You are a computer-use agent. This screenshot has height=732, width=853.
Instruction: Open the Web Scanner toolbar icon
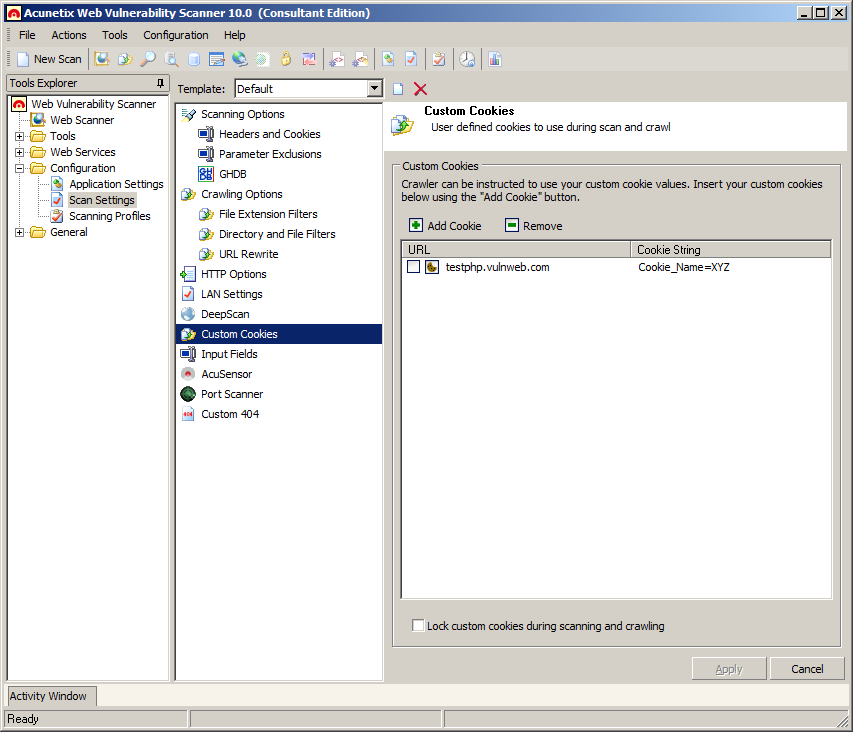102,59
